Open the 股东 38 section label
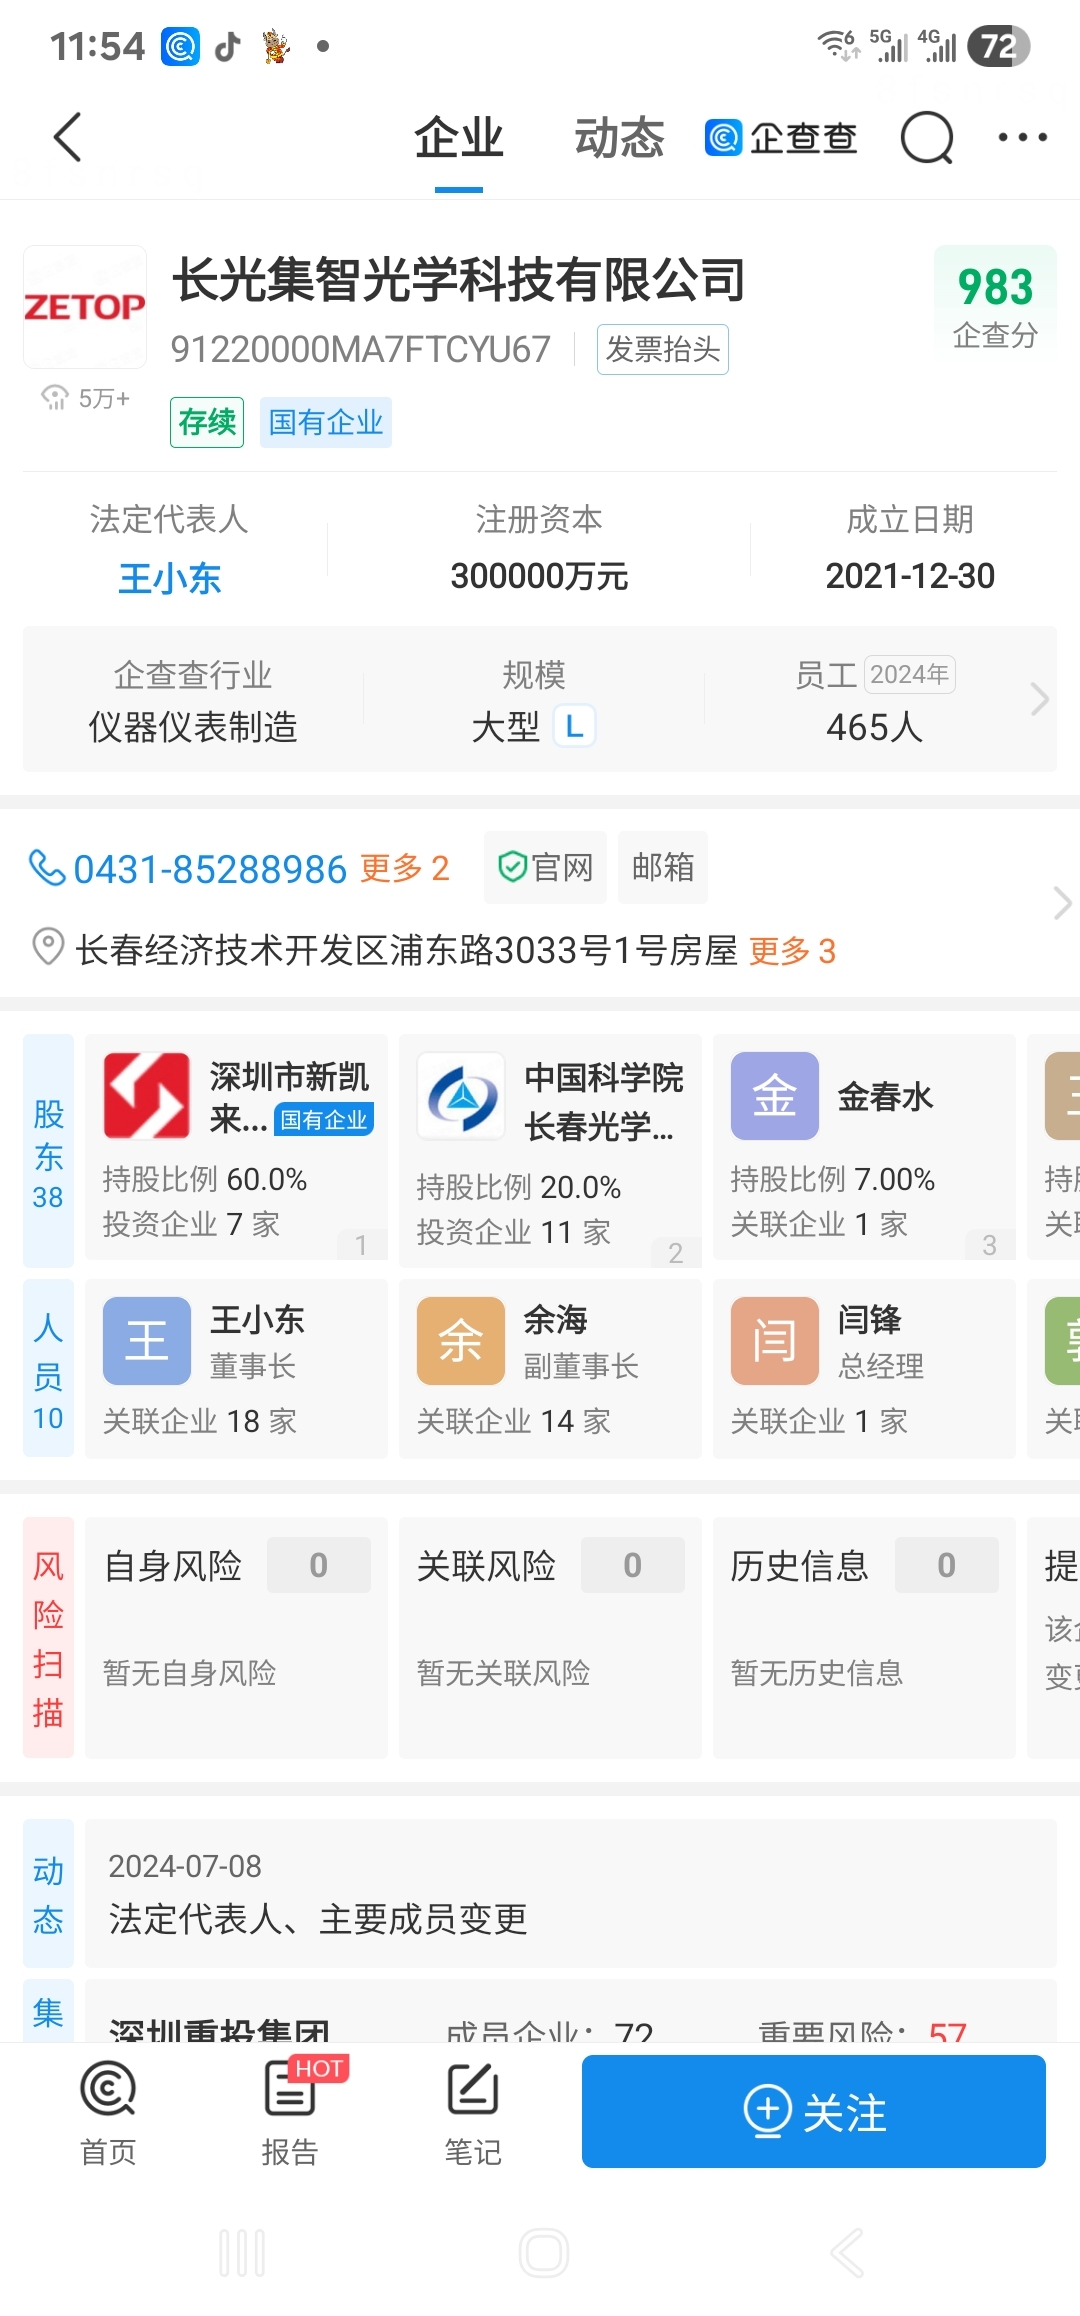The image size is (1080, 2316). [x=48, y=1151]
